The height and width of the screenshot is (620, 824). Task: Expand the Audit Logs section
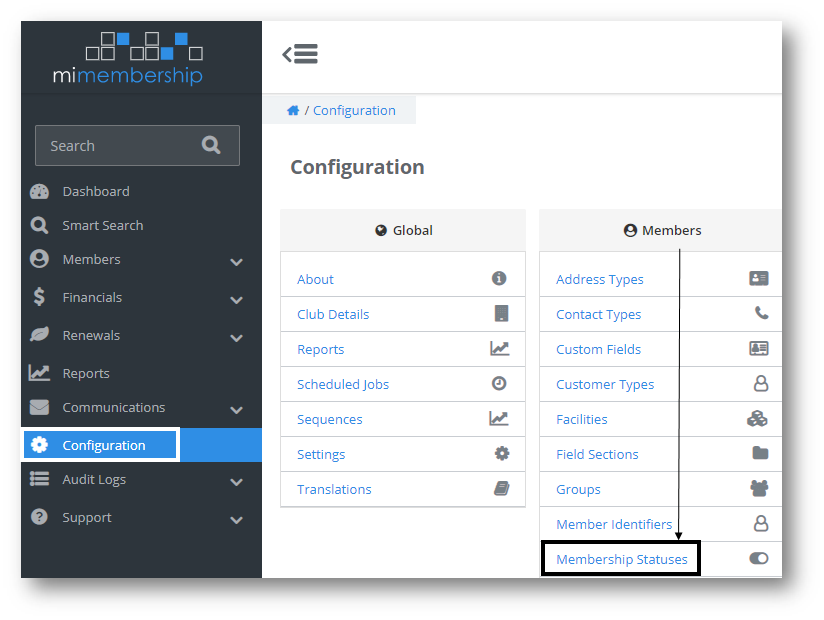237,480
